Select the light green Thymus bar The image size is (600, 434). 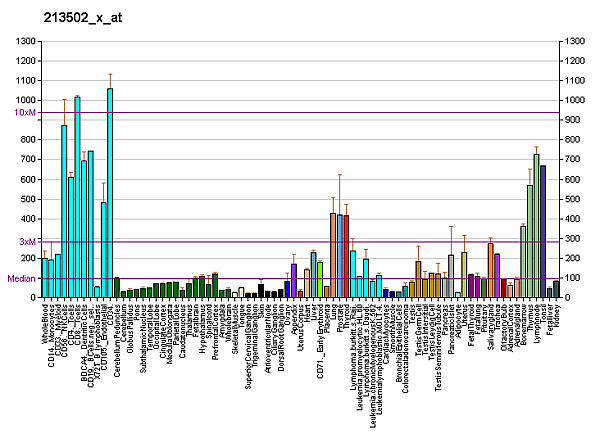(530, 241)
